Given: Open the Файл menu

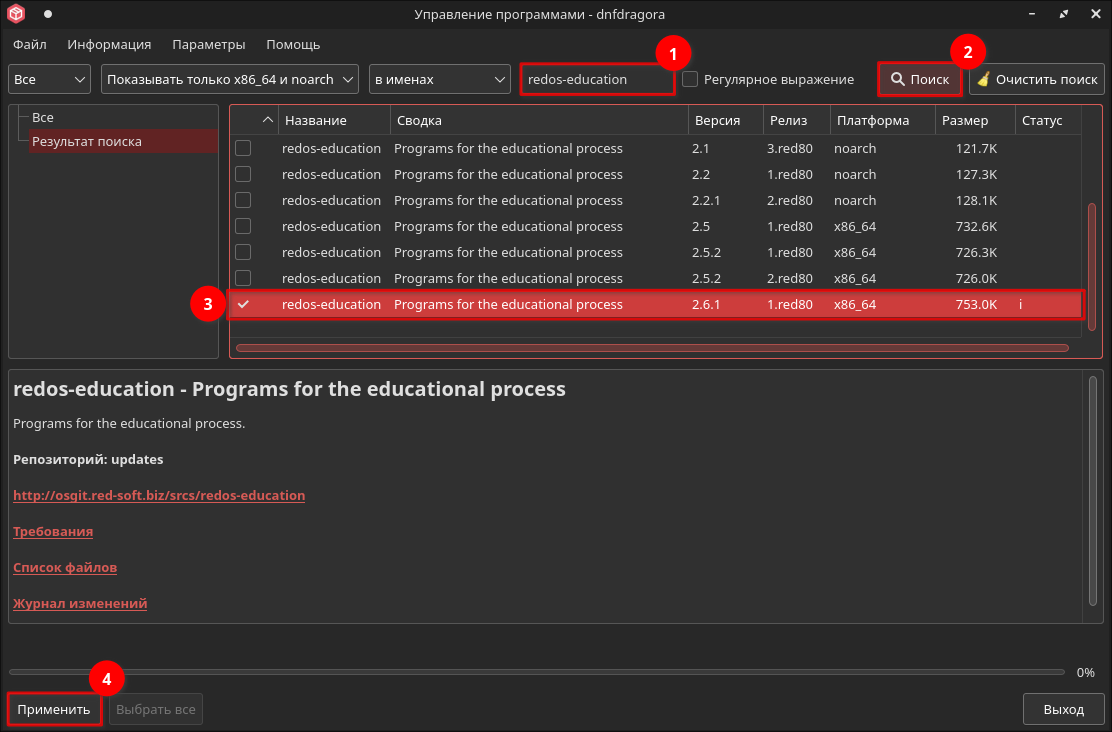Looking at the screenshot, I should (x=30, y=44).
